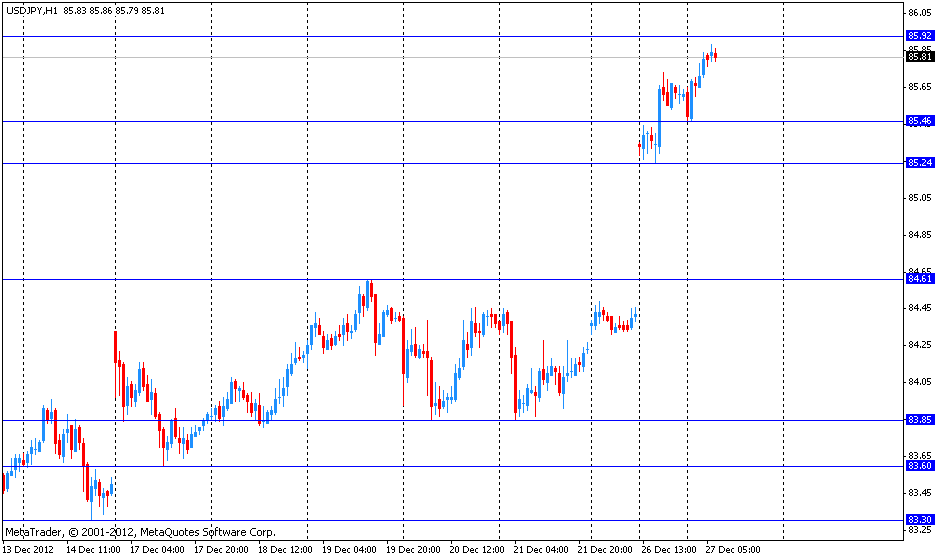Click the 13 Dec 2012 time label
The width and height of the screenshot is (941, 557).
click(28, 549)
